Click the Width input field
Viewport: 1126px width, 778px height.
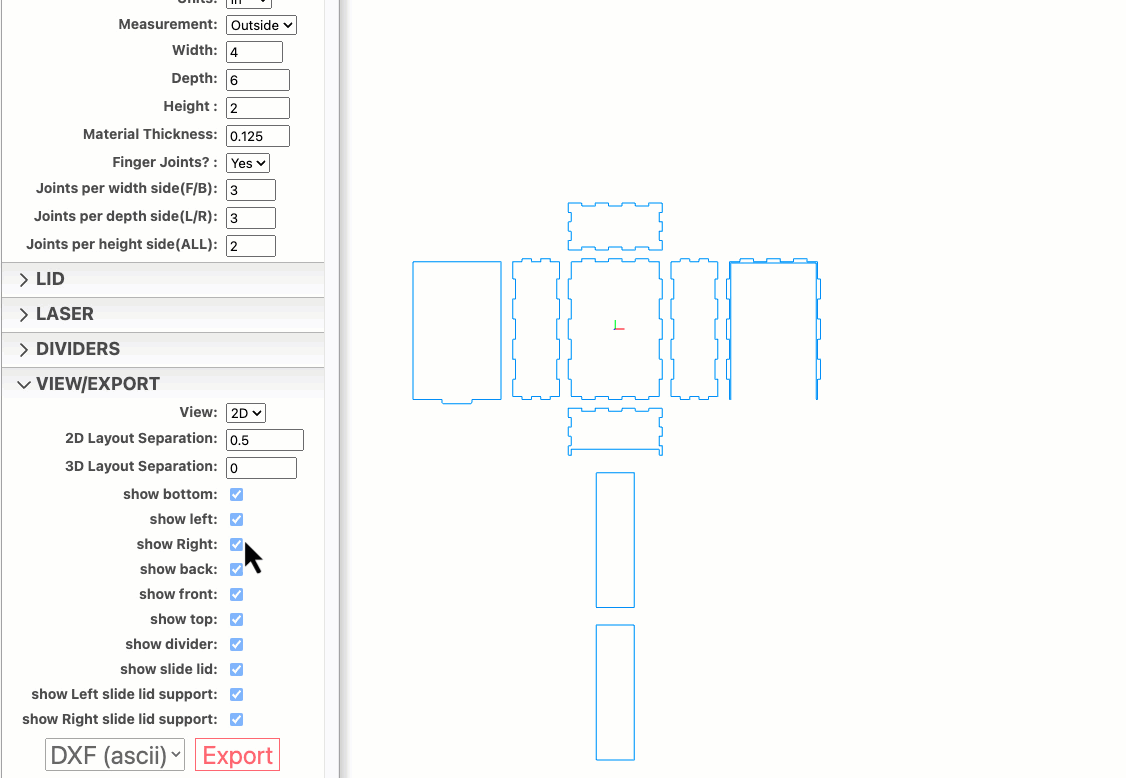[x=254, y=52]
